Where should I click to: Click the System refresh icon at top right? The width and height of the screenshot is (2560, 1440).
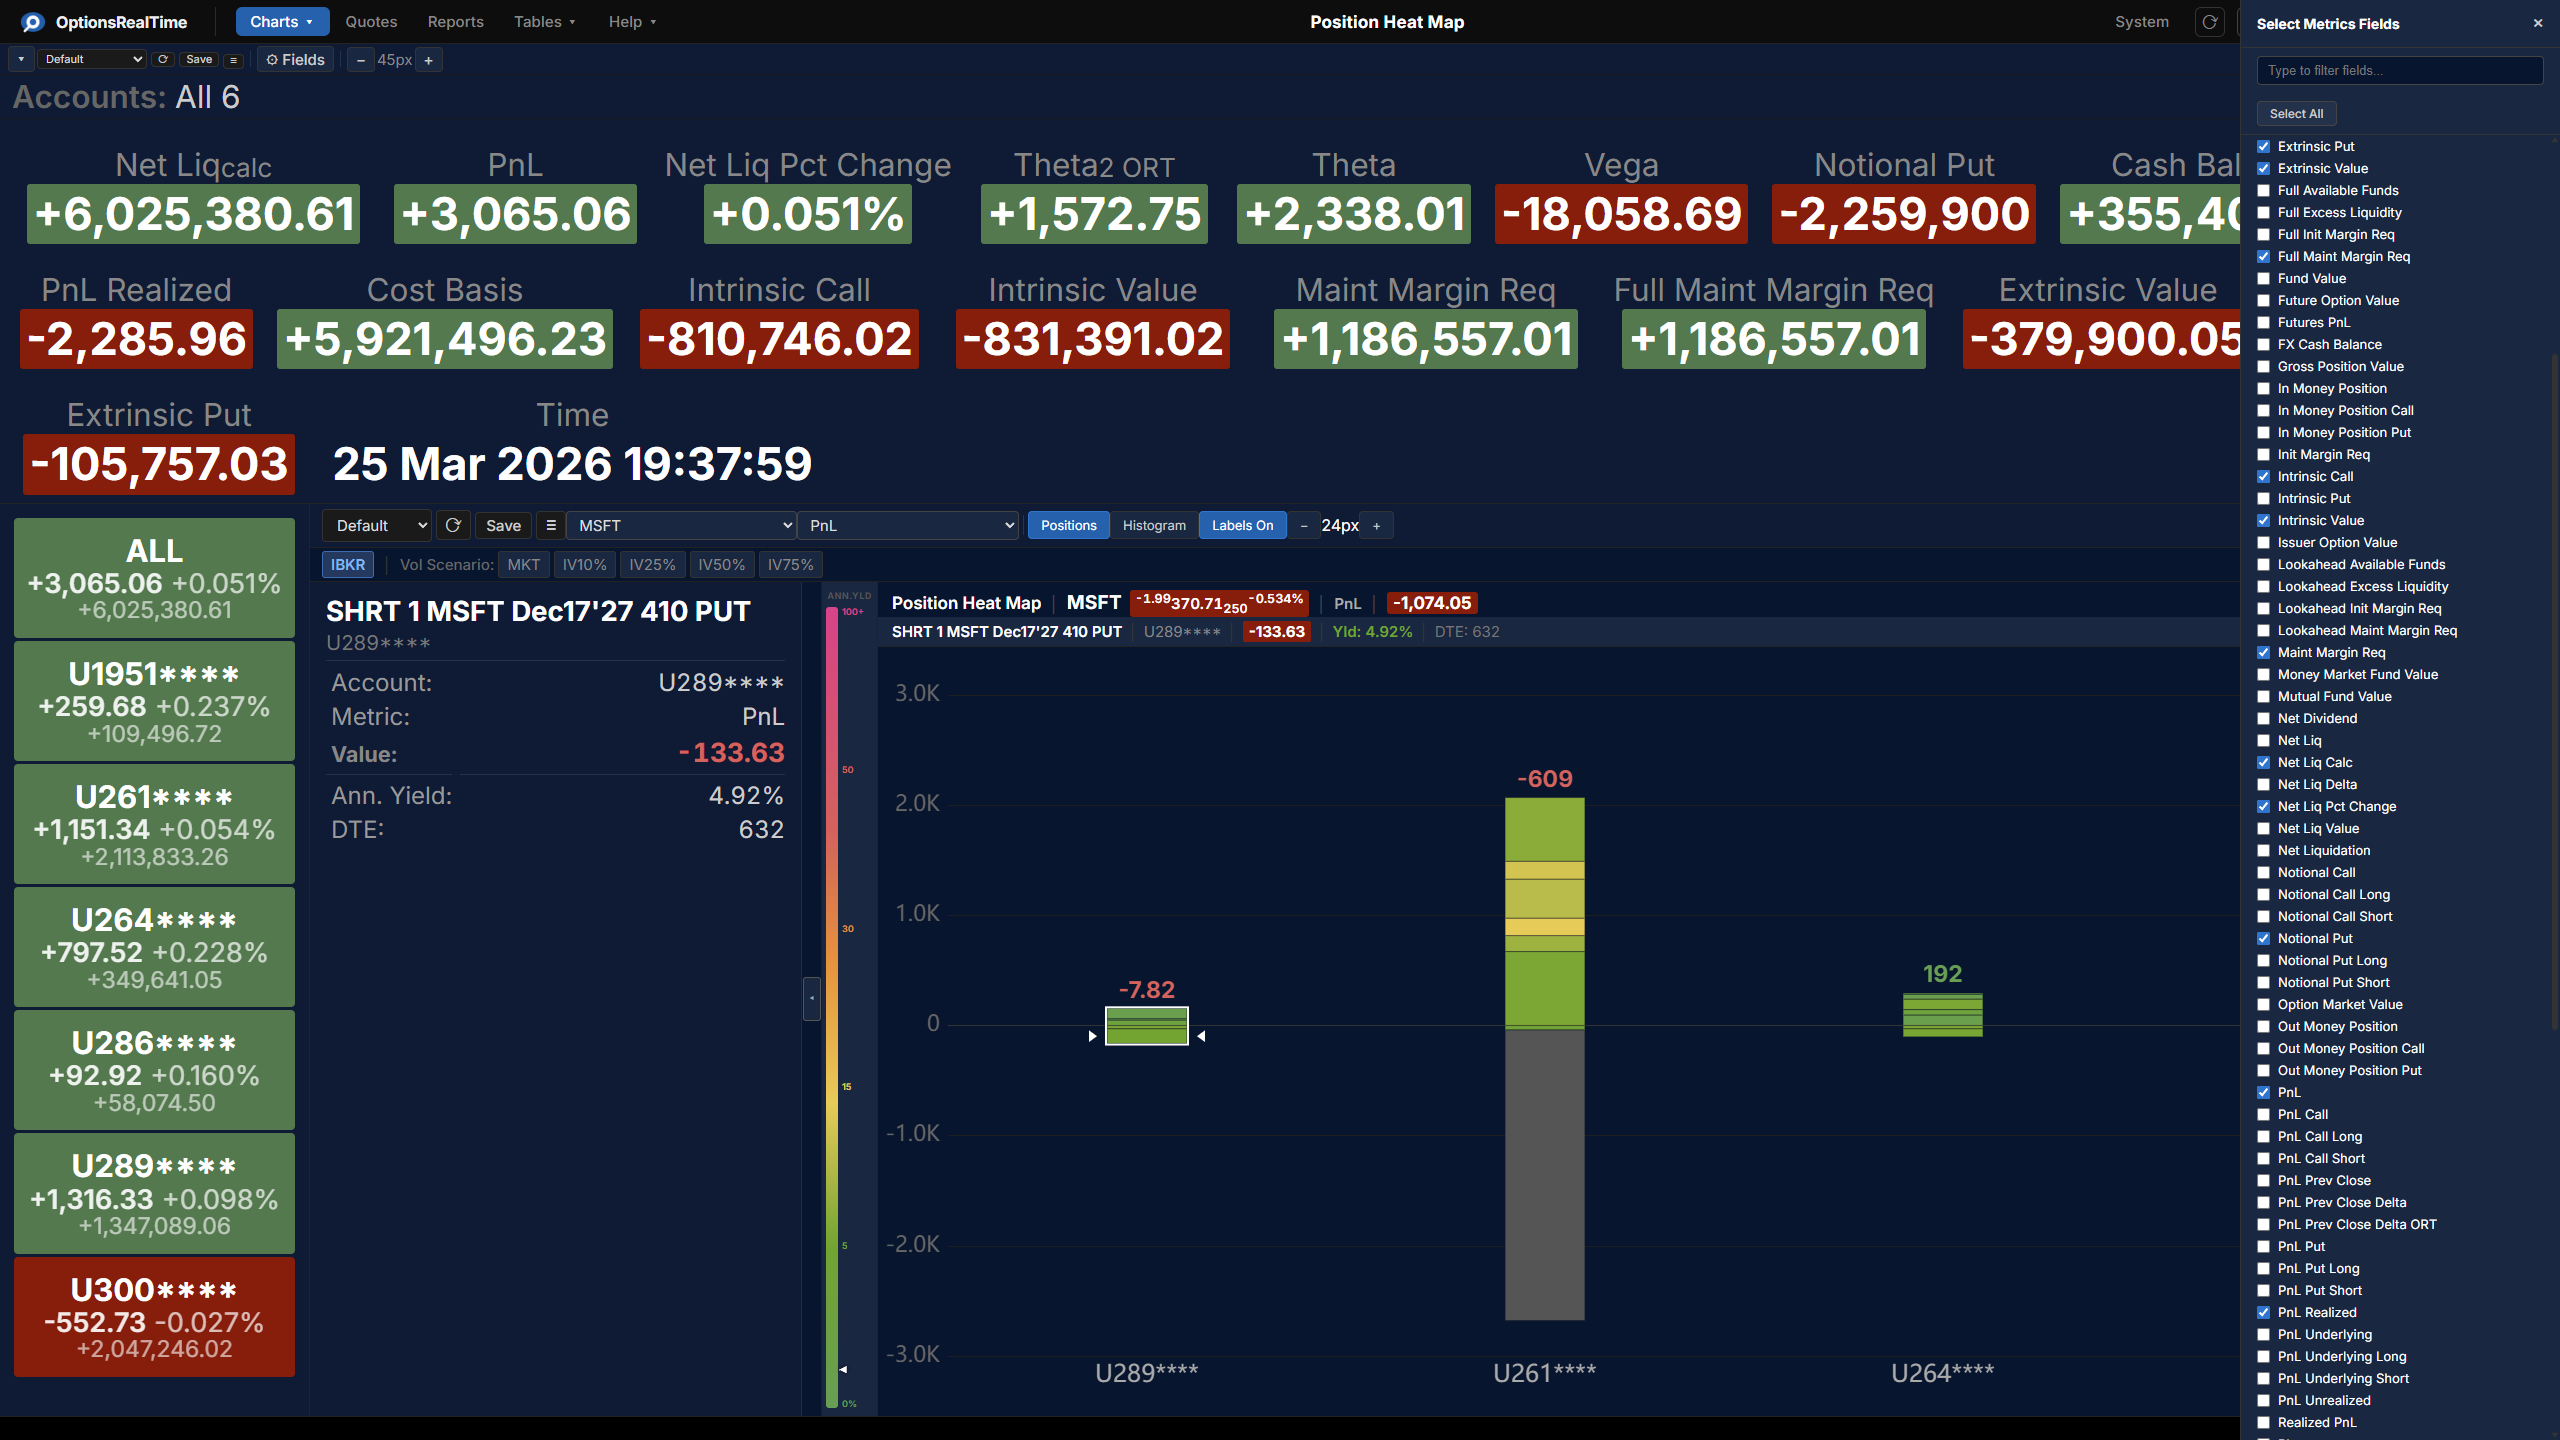coord(2210,21)
